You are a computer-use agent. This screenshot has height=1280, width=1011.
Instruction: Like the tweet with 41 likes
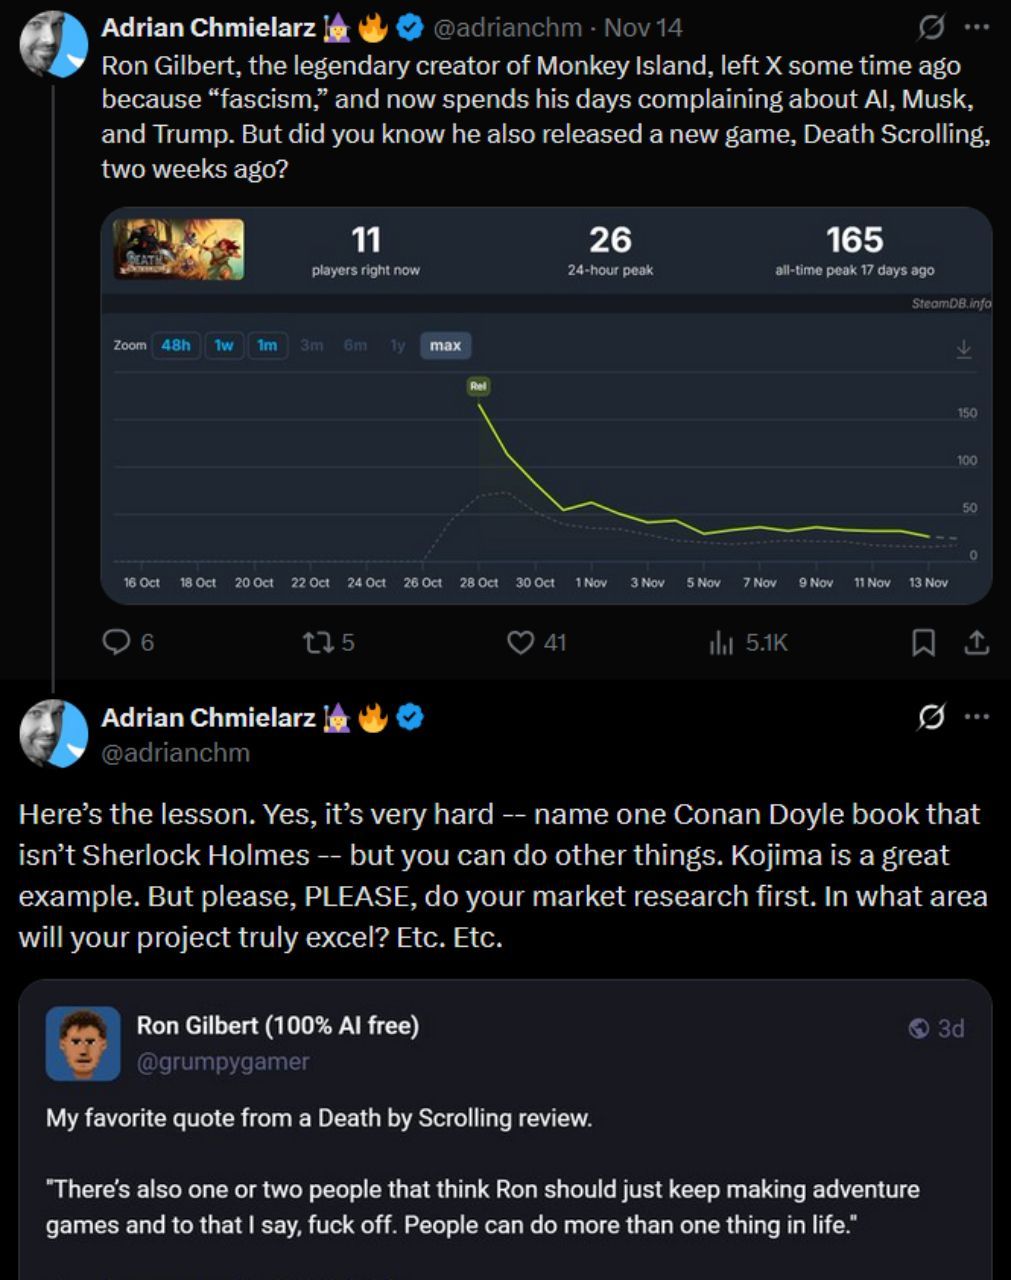(521, 642)
